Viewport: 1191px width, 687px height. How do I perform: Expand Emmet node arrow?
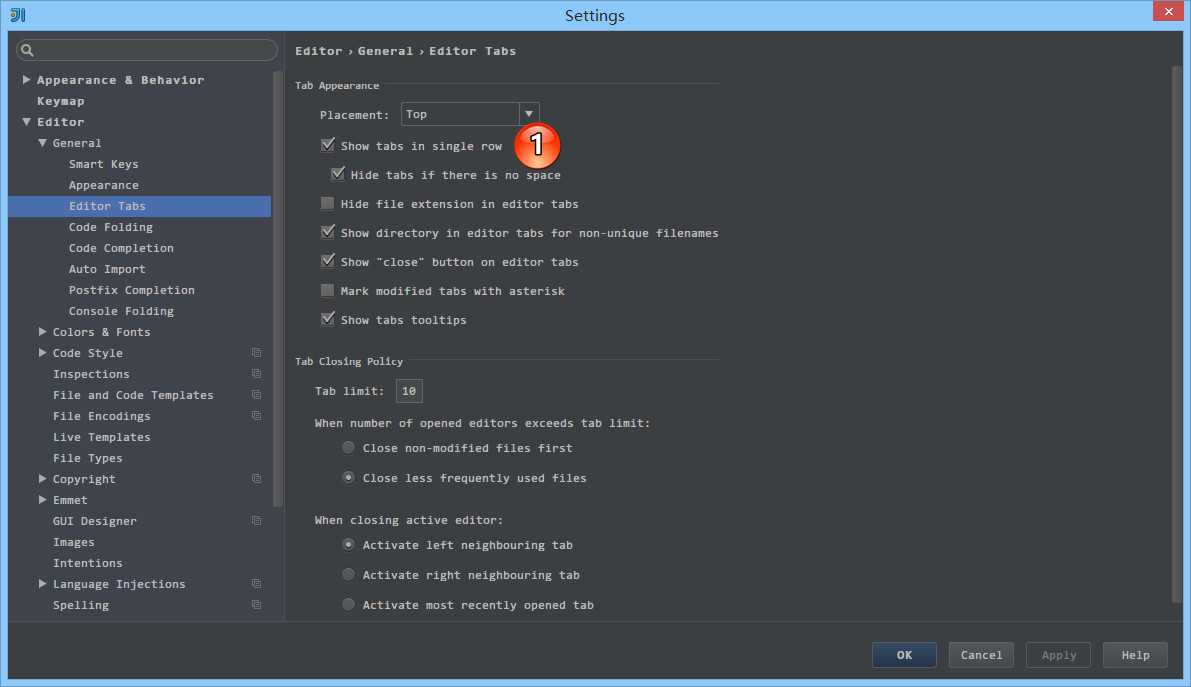click(43, 500)
